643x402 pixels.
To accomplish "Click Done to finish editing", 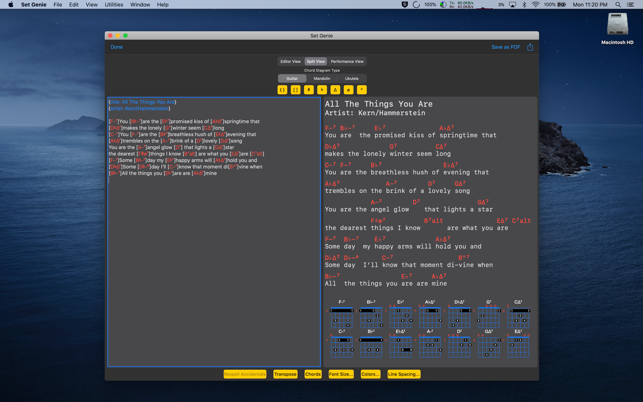I will tap(116, 47).
